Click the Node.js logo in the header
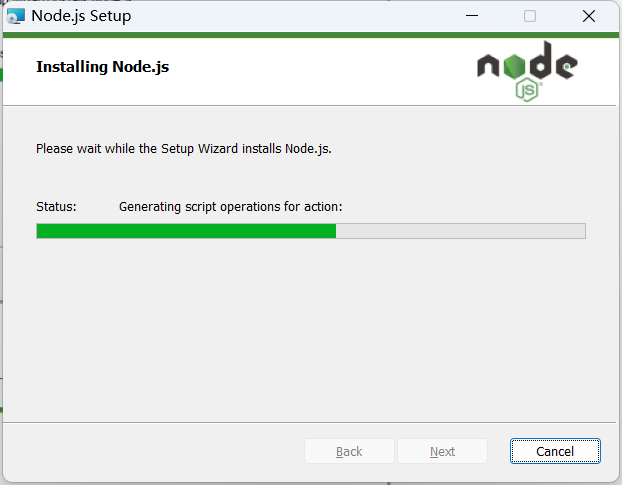 click(527, 71)
